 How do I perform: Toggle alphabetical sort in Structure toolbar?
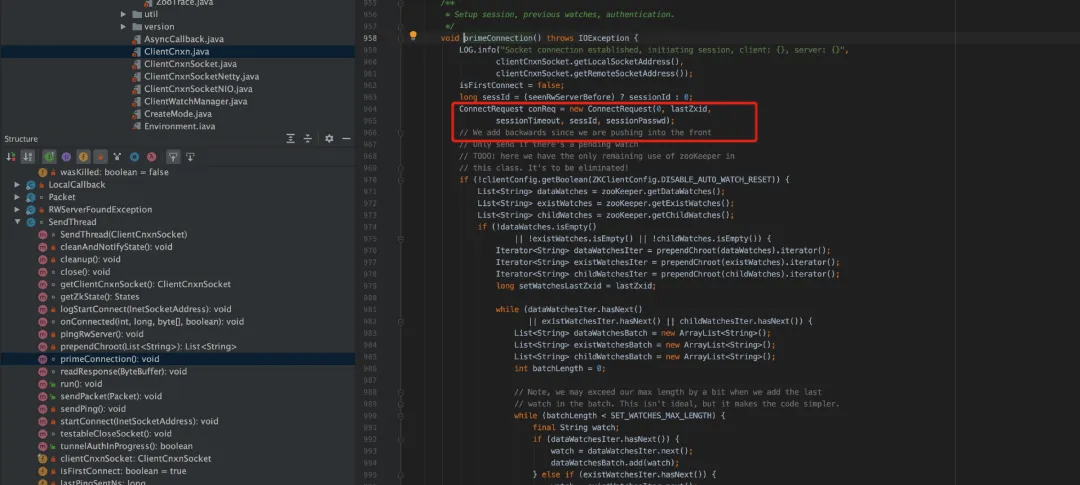(x=28, y=157)
